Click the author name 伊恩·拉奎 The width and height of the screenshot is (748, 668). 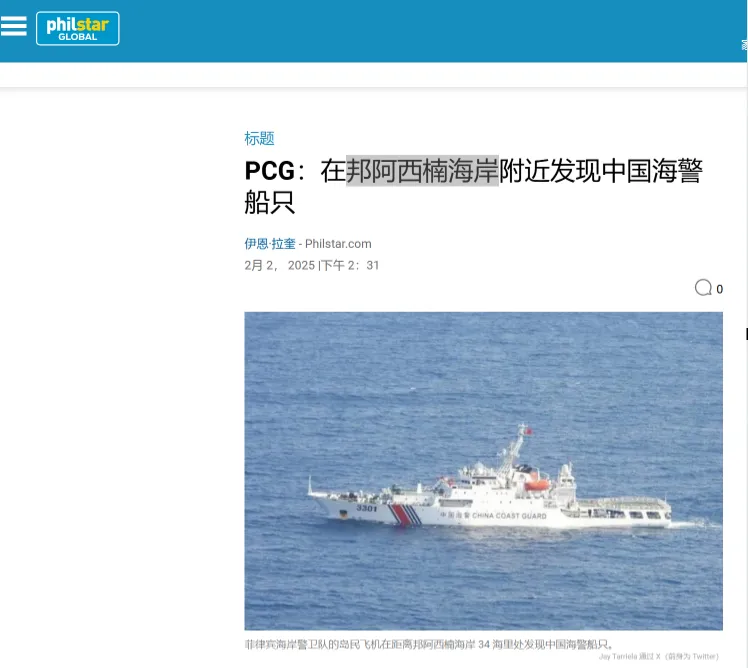270,244
